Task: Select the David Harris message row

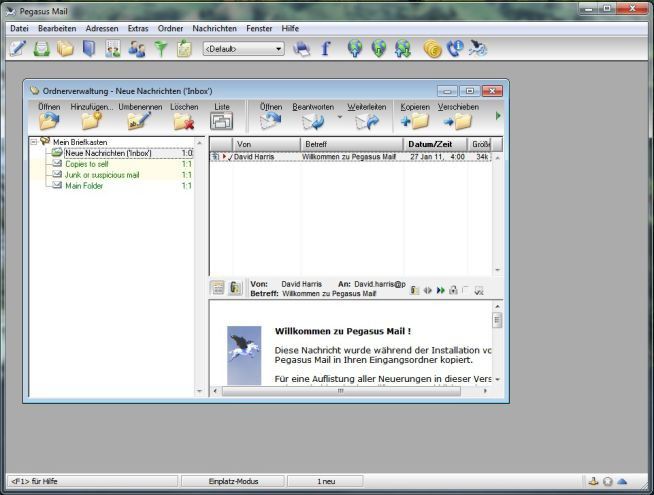Action: (x=351, y=157)
